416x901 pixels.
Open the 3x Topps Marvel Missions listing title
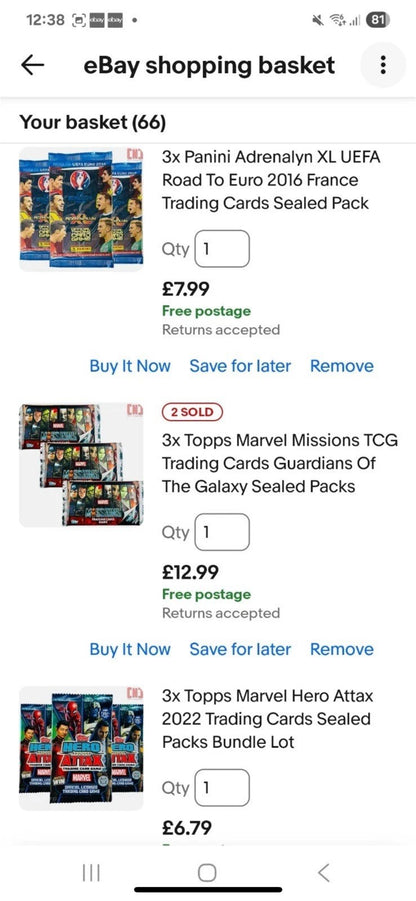[280, 463]
